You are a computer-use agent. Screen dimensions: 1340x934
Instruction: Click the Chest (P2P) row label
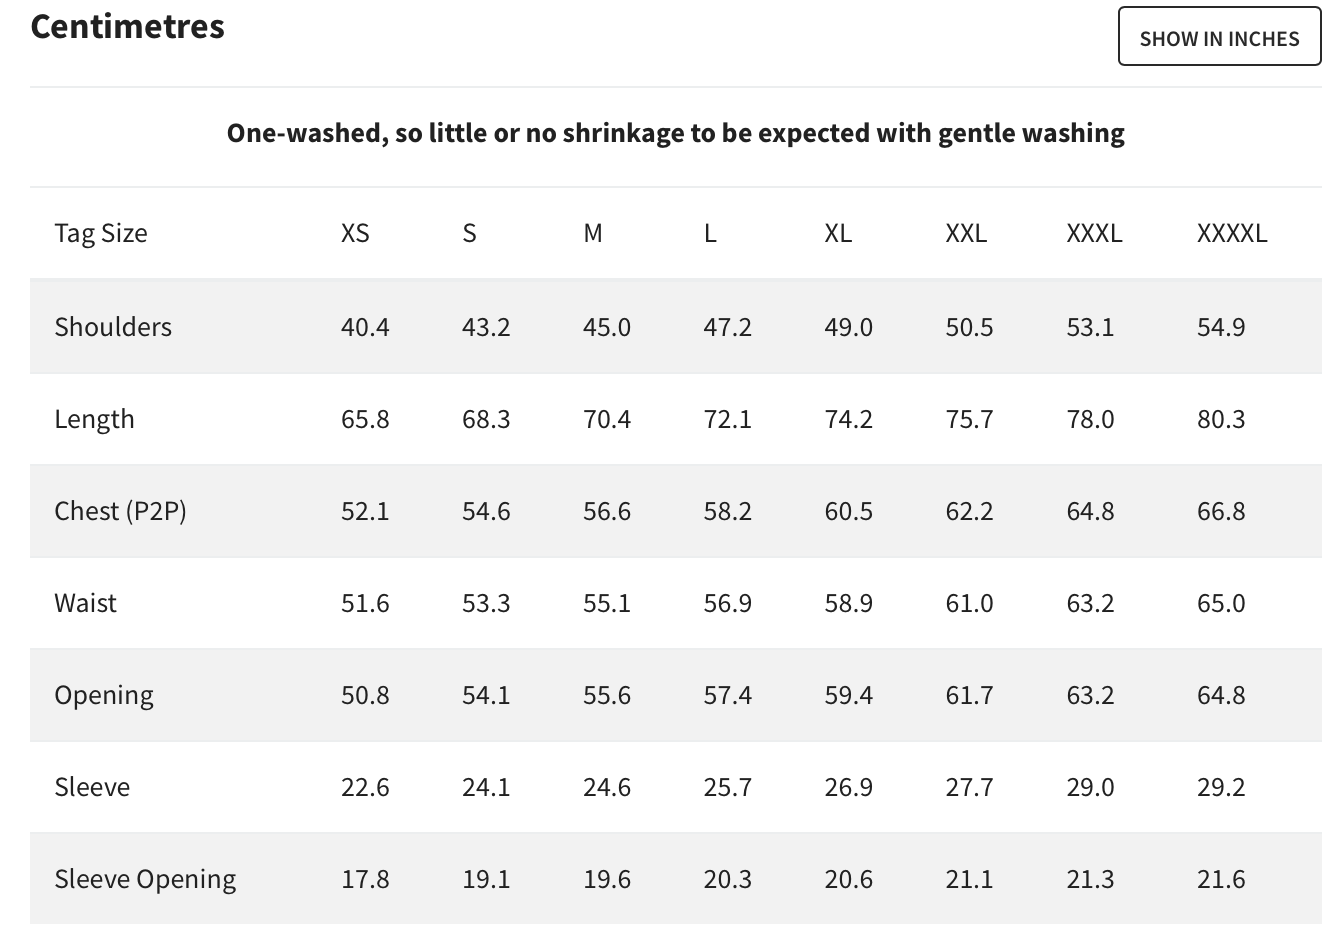click(120, 511)
